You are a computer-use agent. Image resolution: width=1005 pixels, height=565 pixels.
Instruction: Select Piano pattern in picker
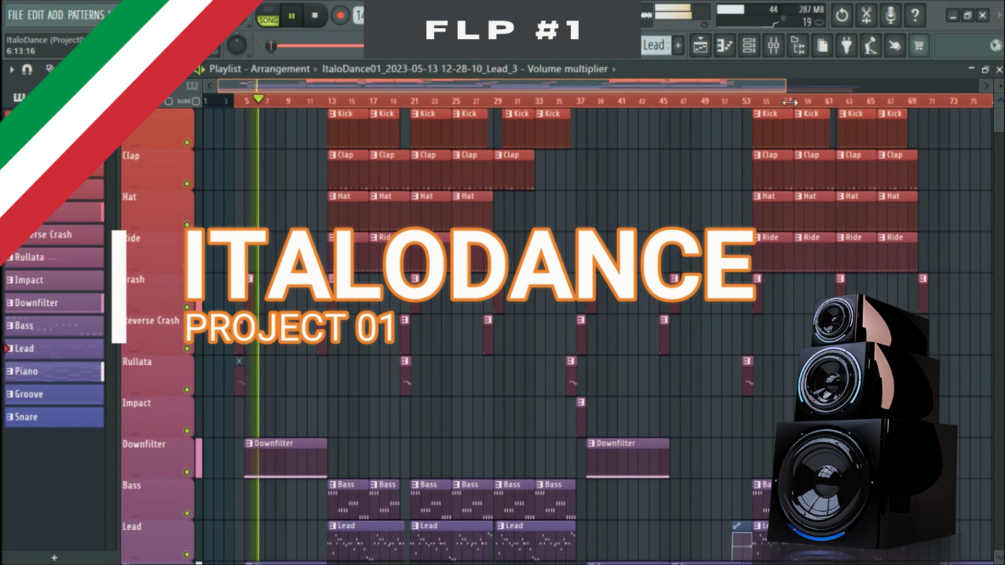tap(54, 372)
